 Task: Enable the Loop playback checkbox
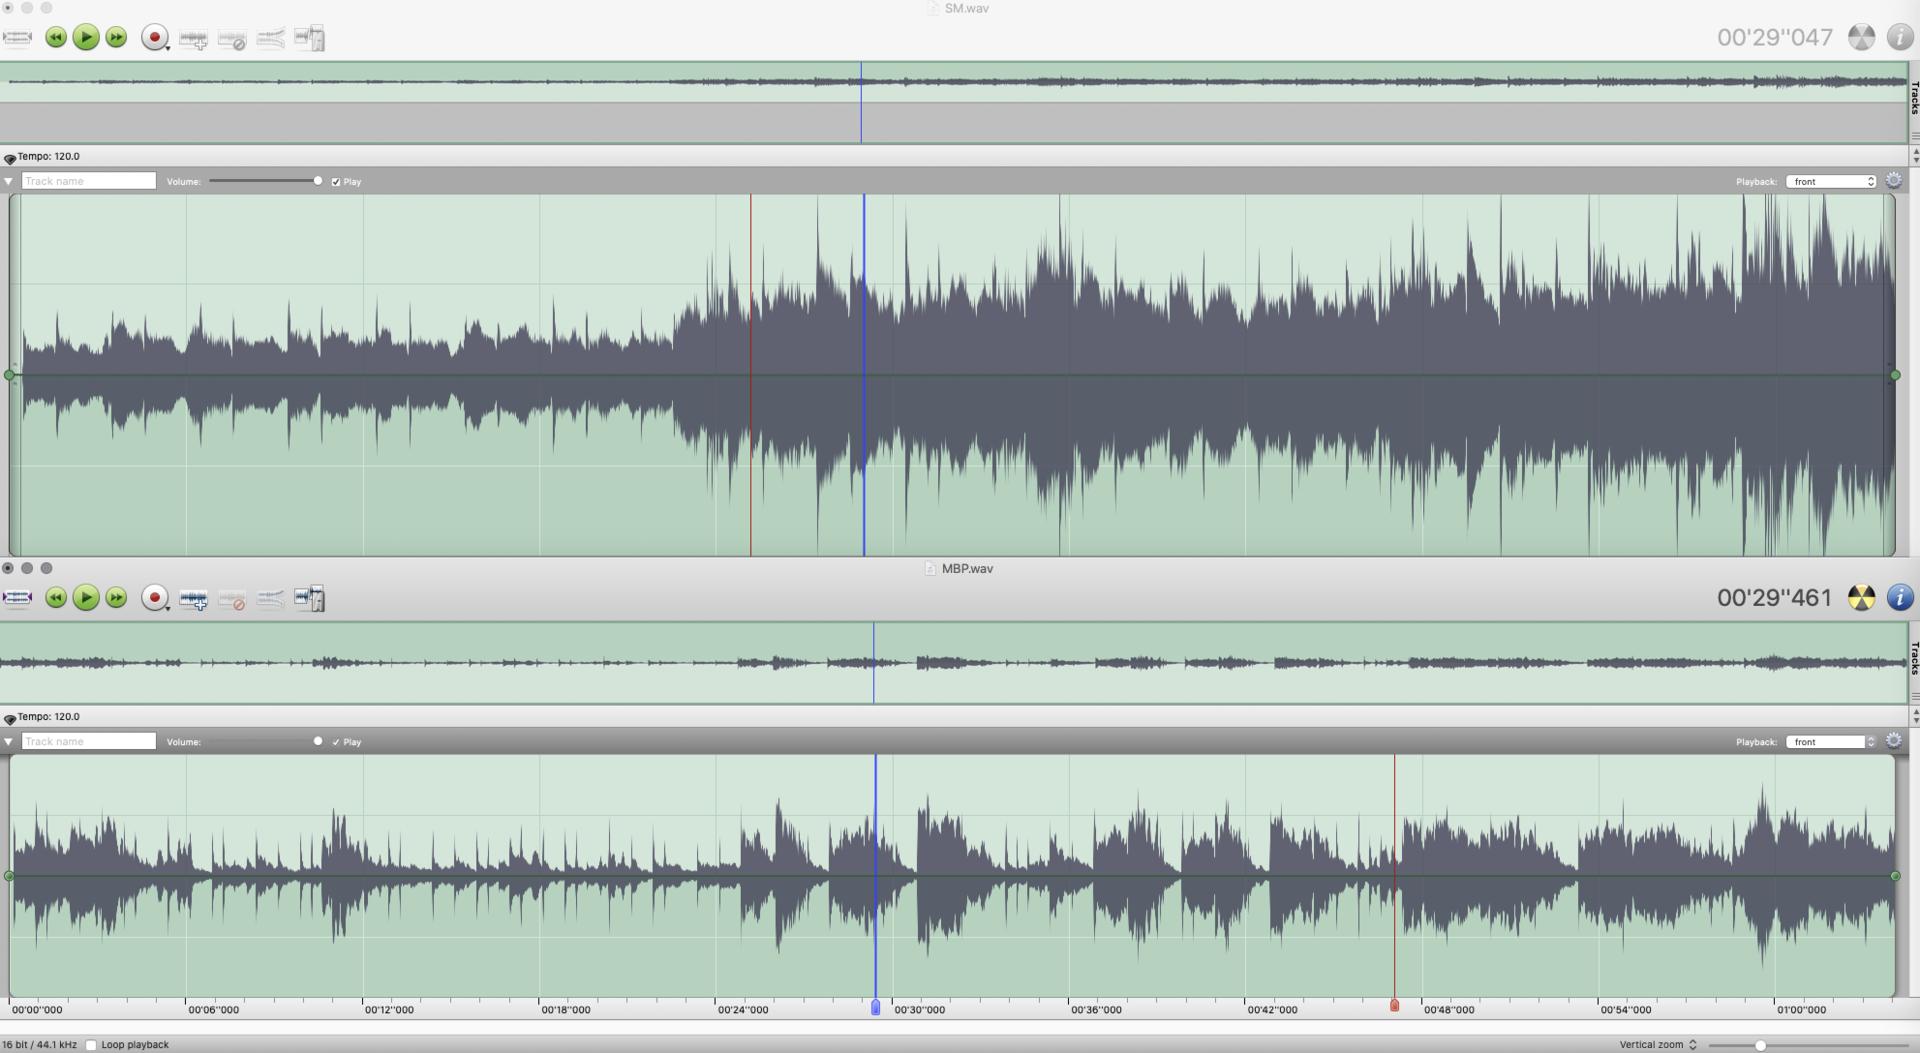(91, 1045)
